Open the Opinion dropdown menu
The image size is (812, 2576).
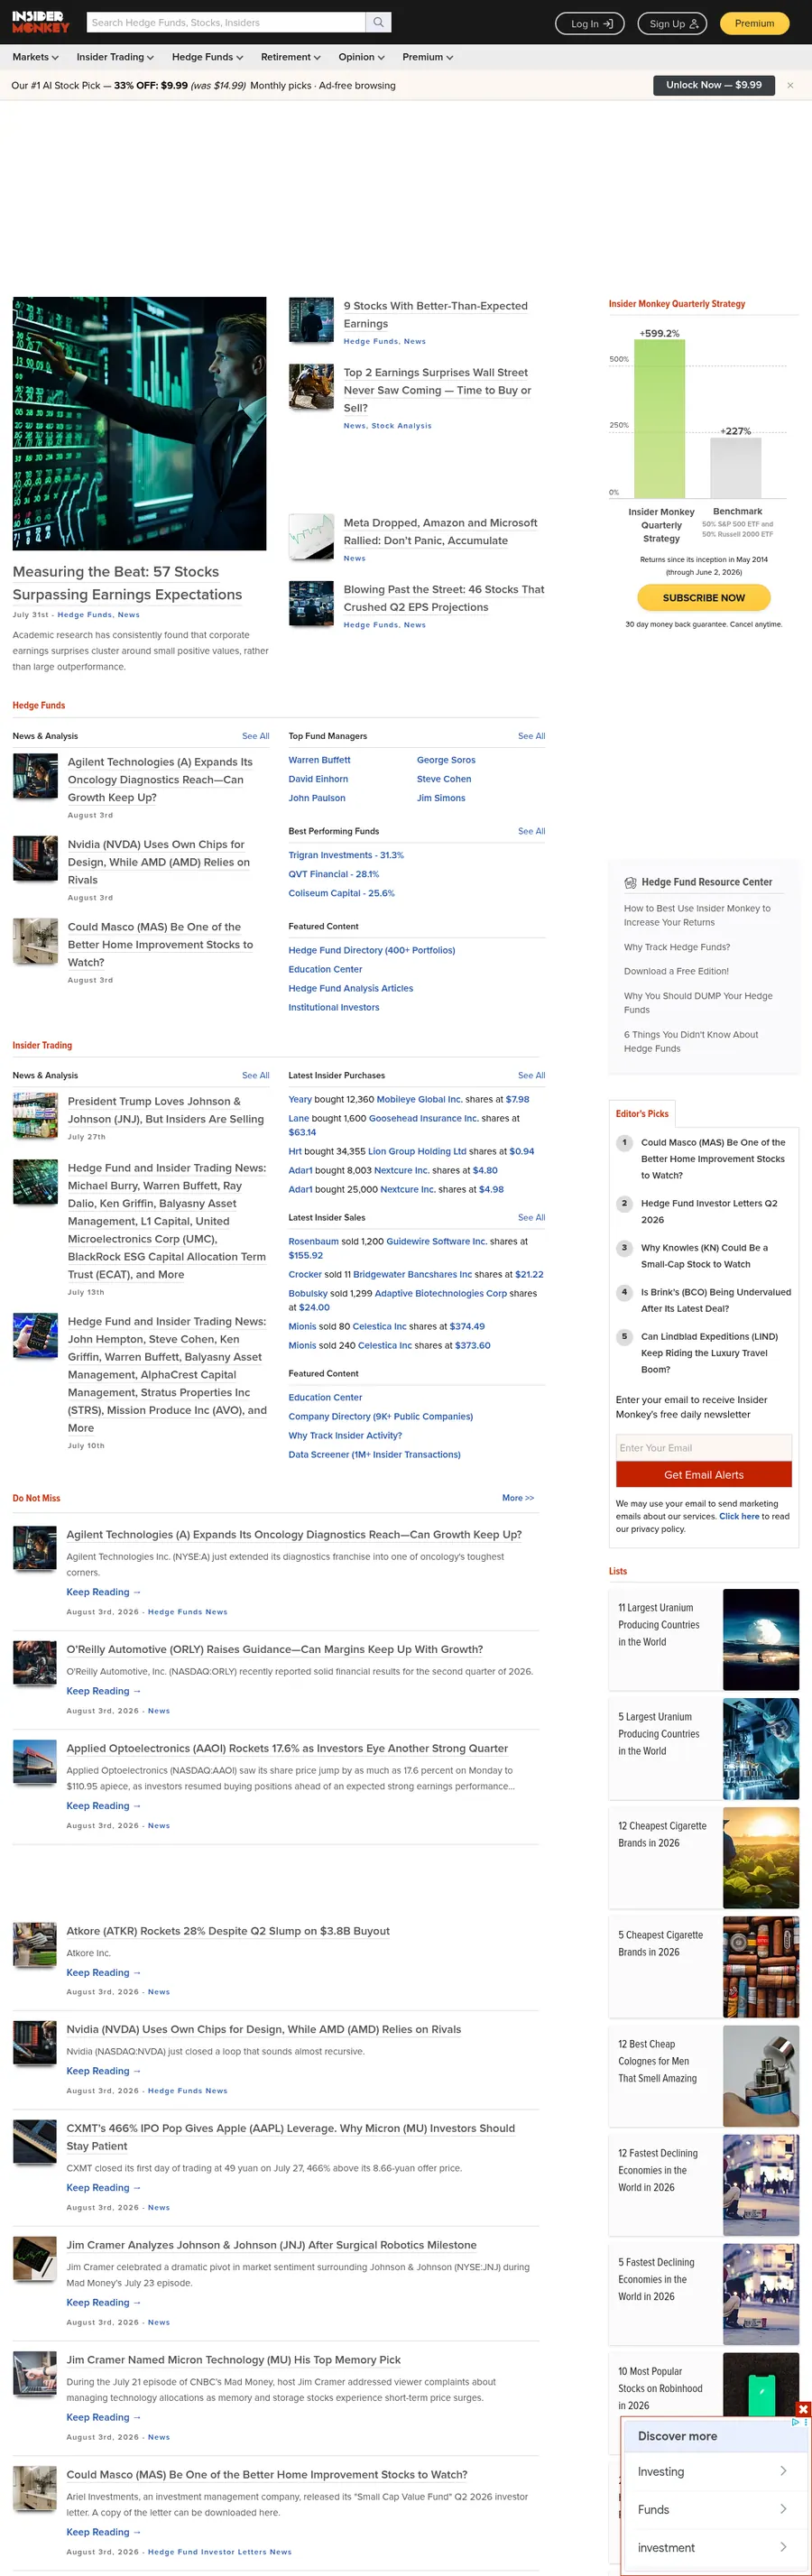coord(361,57)
